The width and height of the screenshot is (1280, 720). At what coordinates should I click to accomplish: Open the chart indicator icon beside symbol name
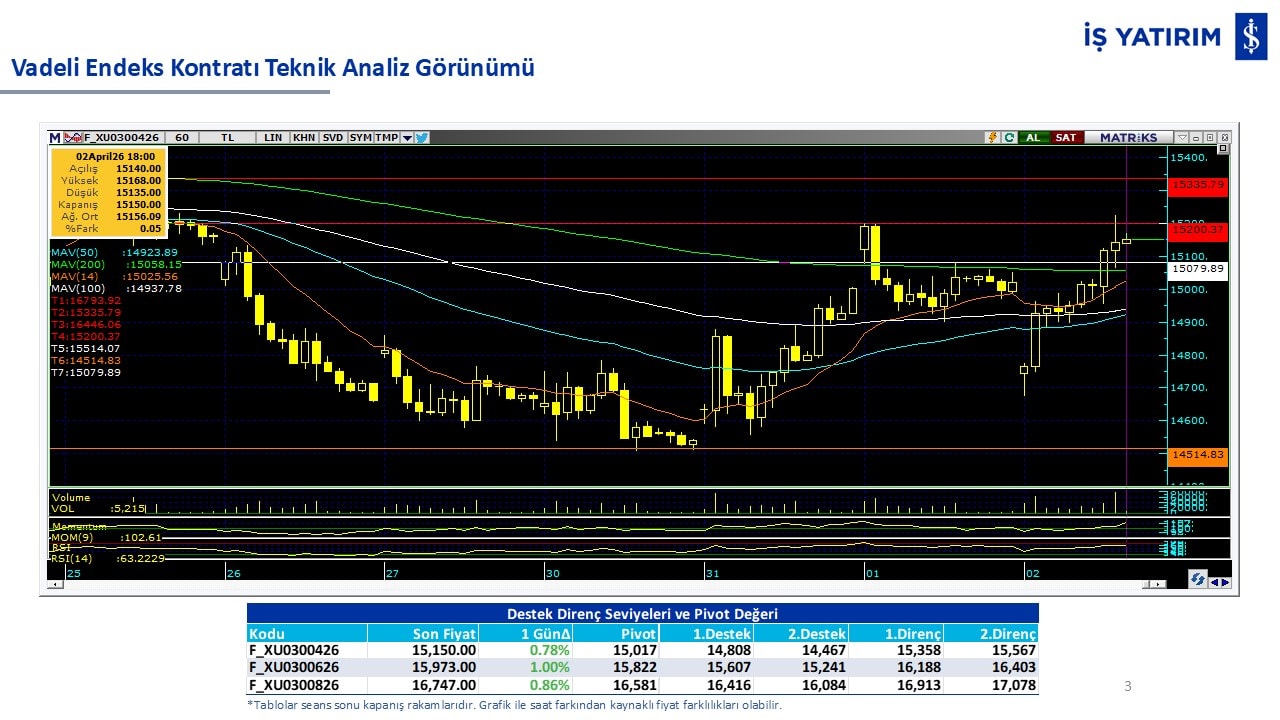[x=72, y=138]
